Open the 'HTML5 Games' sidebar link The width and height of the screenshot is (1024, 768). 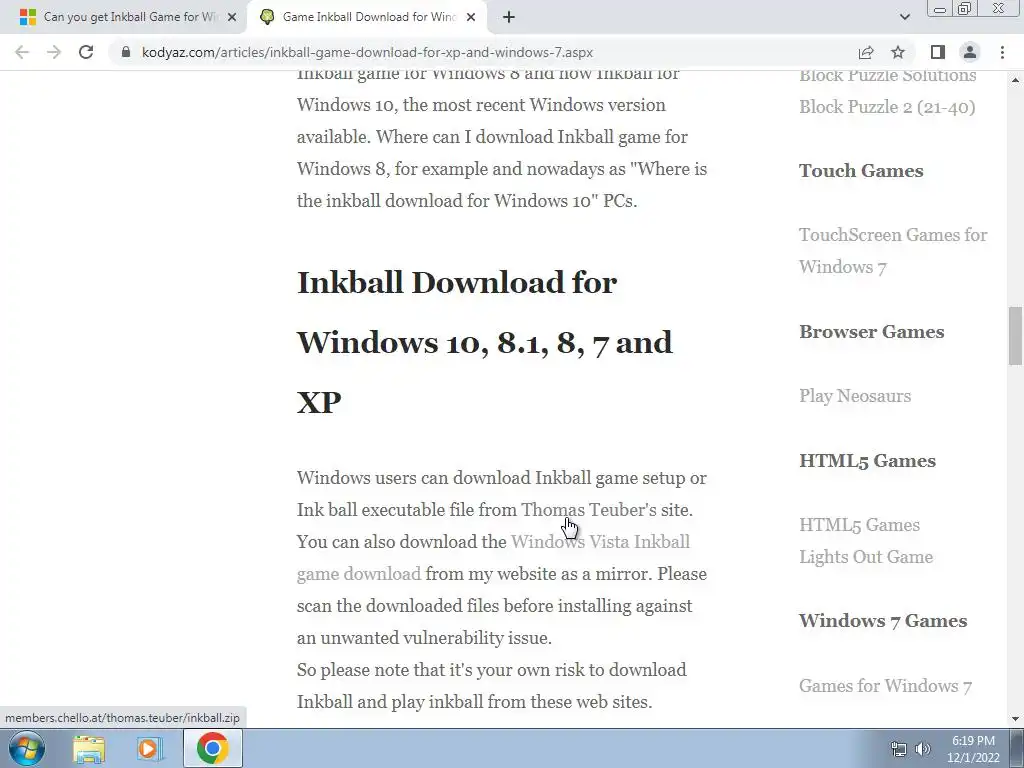859,525
